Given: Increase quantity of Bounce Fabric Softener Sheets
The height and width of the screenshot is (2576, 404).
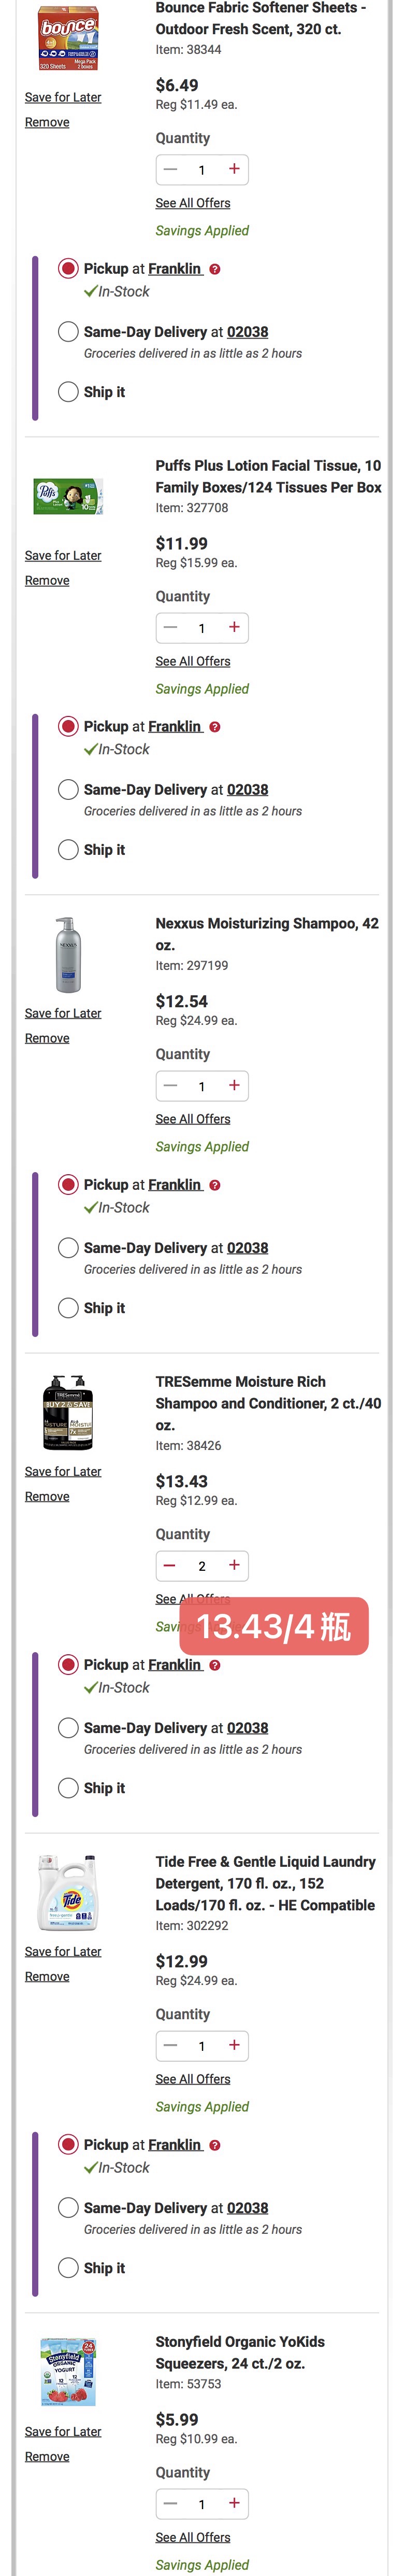Looking at the screenshot, I should 234,169.
